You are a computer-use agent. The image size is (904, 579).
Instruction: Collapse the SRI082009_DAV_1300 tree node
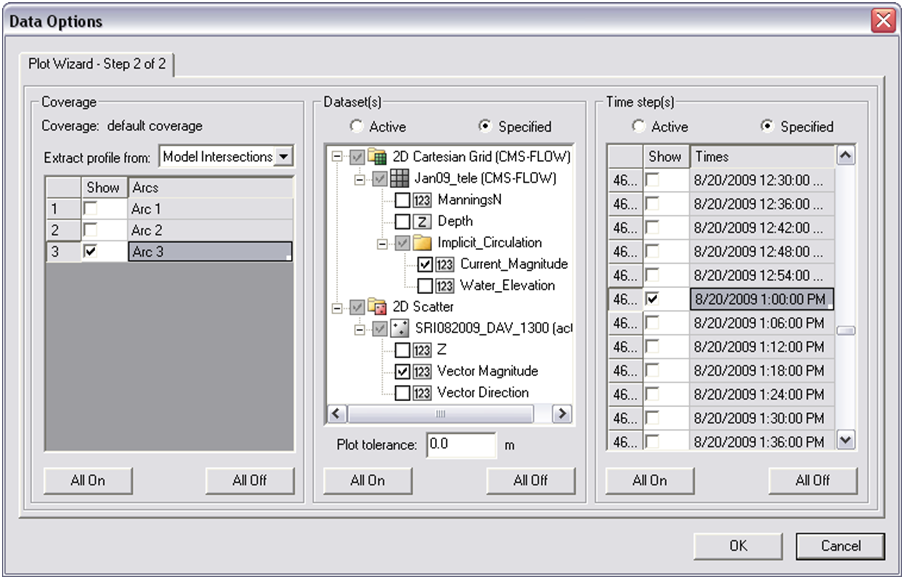360,329
